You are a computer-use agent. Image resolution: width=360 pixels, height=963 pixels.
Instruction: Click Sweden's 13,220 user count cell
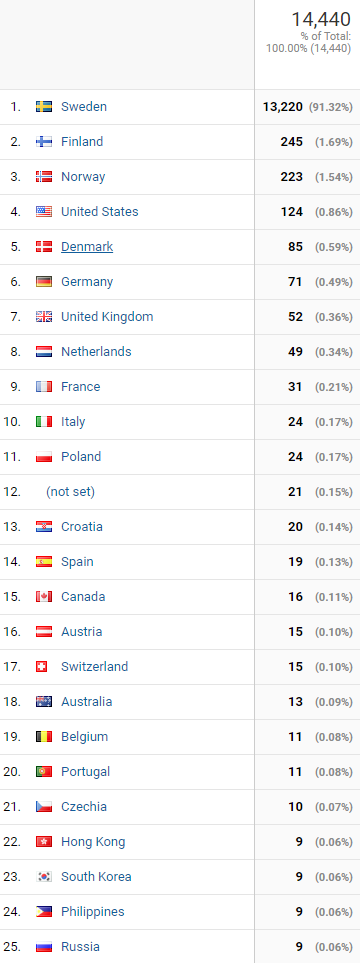[x=307, y=107]
